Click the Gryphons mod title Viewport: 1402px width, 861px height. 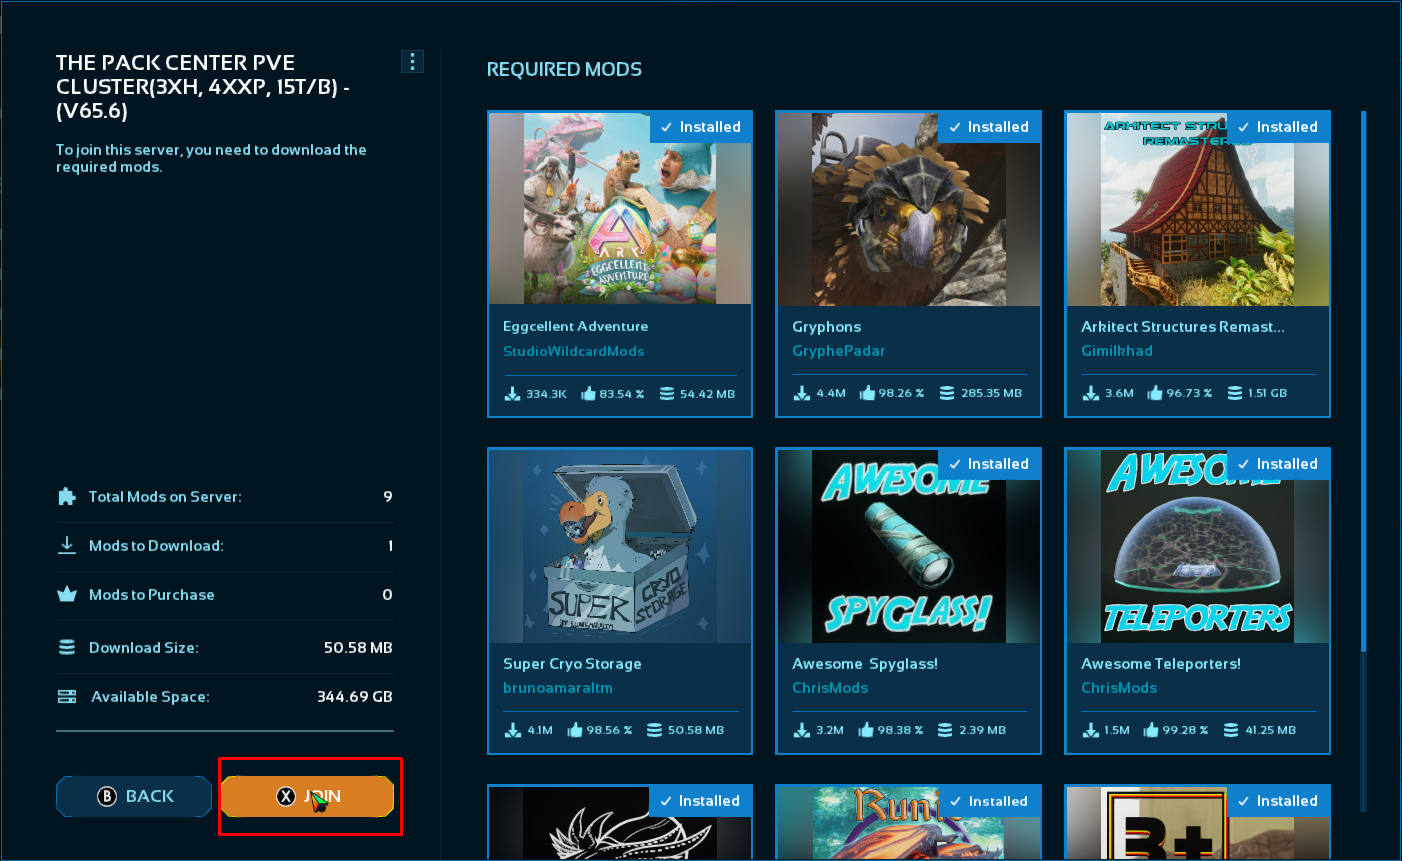point(826,327)
